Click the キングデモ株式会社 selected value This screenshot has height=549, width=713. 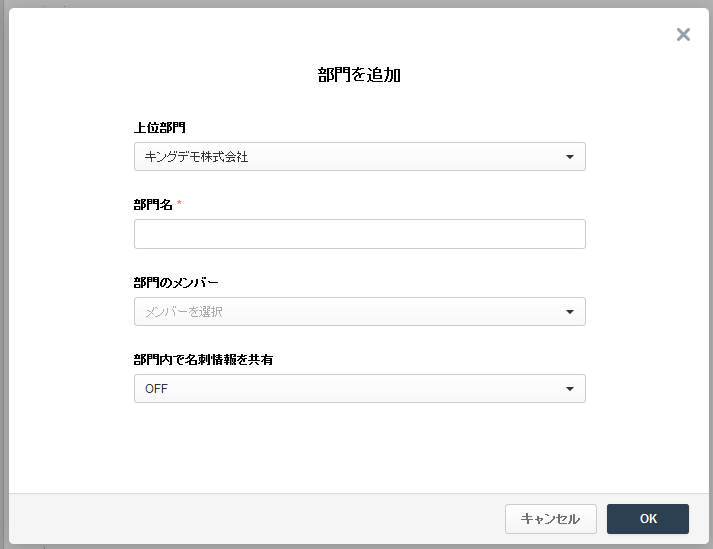click(196, 157)
